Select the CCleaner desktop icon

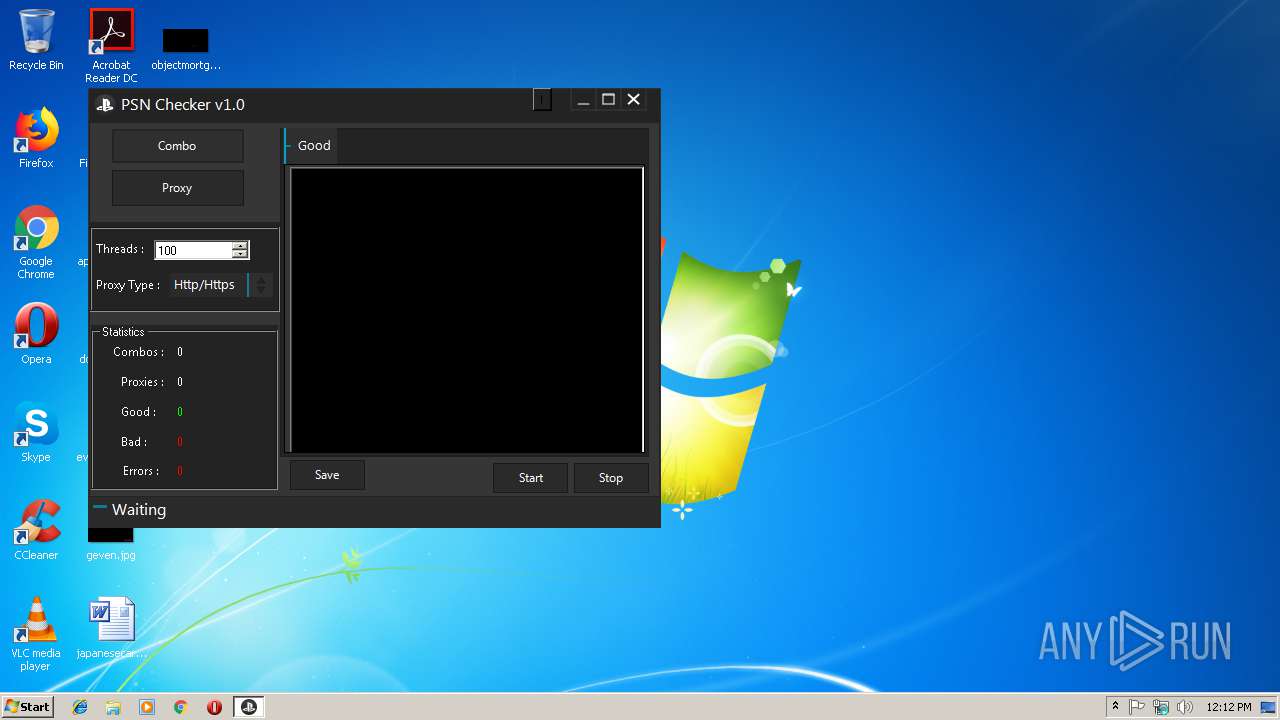pyautogui.click(x=36, y=530)
